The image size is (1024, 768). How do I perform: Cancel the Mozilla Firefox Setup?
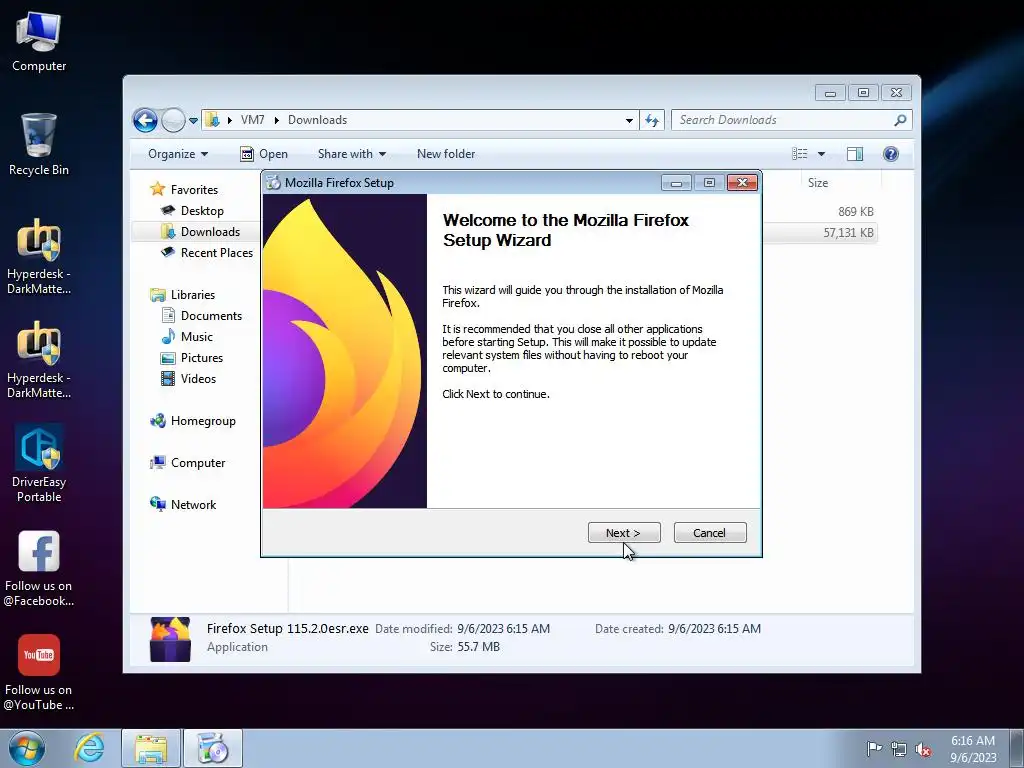[710, 533]
